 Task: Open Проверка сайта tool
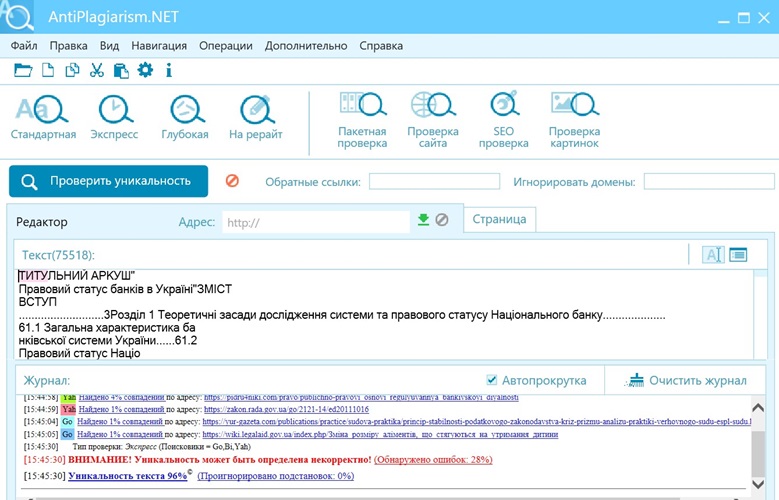pyautogui.click(x=433, y=120)
